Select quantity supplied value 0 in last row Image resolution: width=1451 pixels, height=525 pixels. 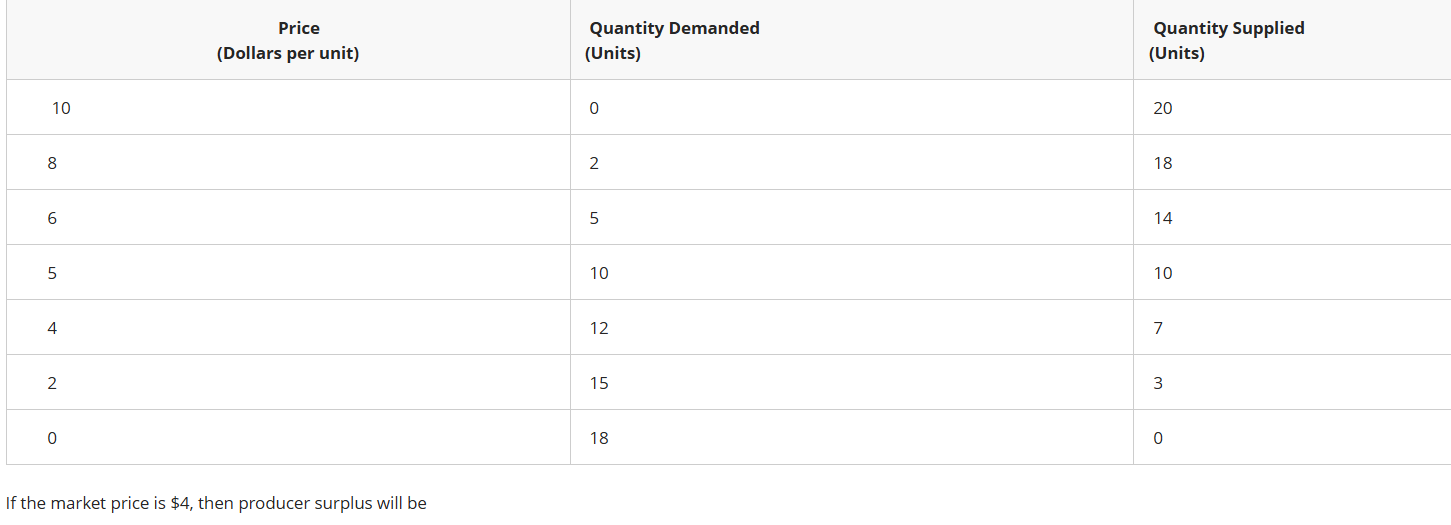click(x=1158, y=438)
